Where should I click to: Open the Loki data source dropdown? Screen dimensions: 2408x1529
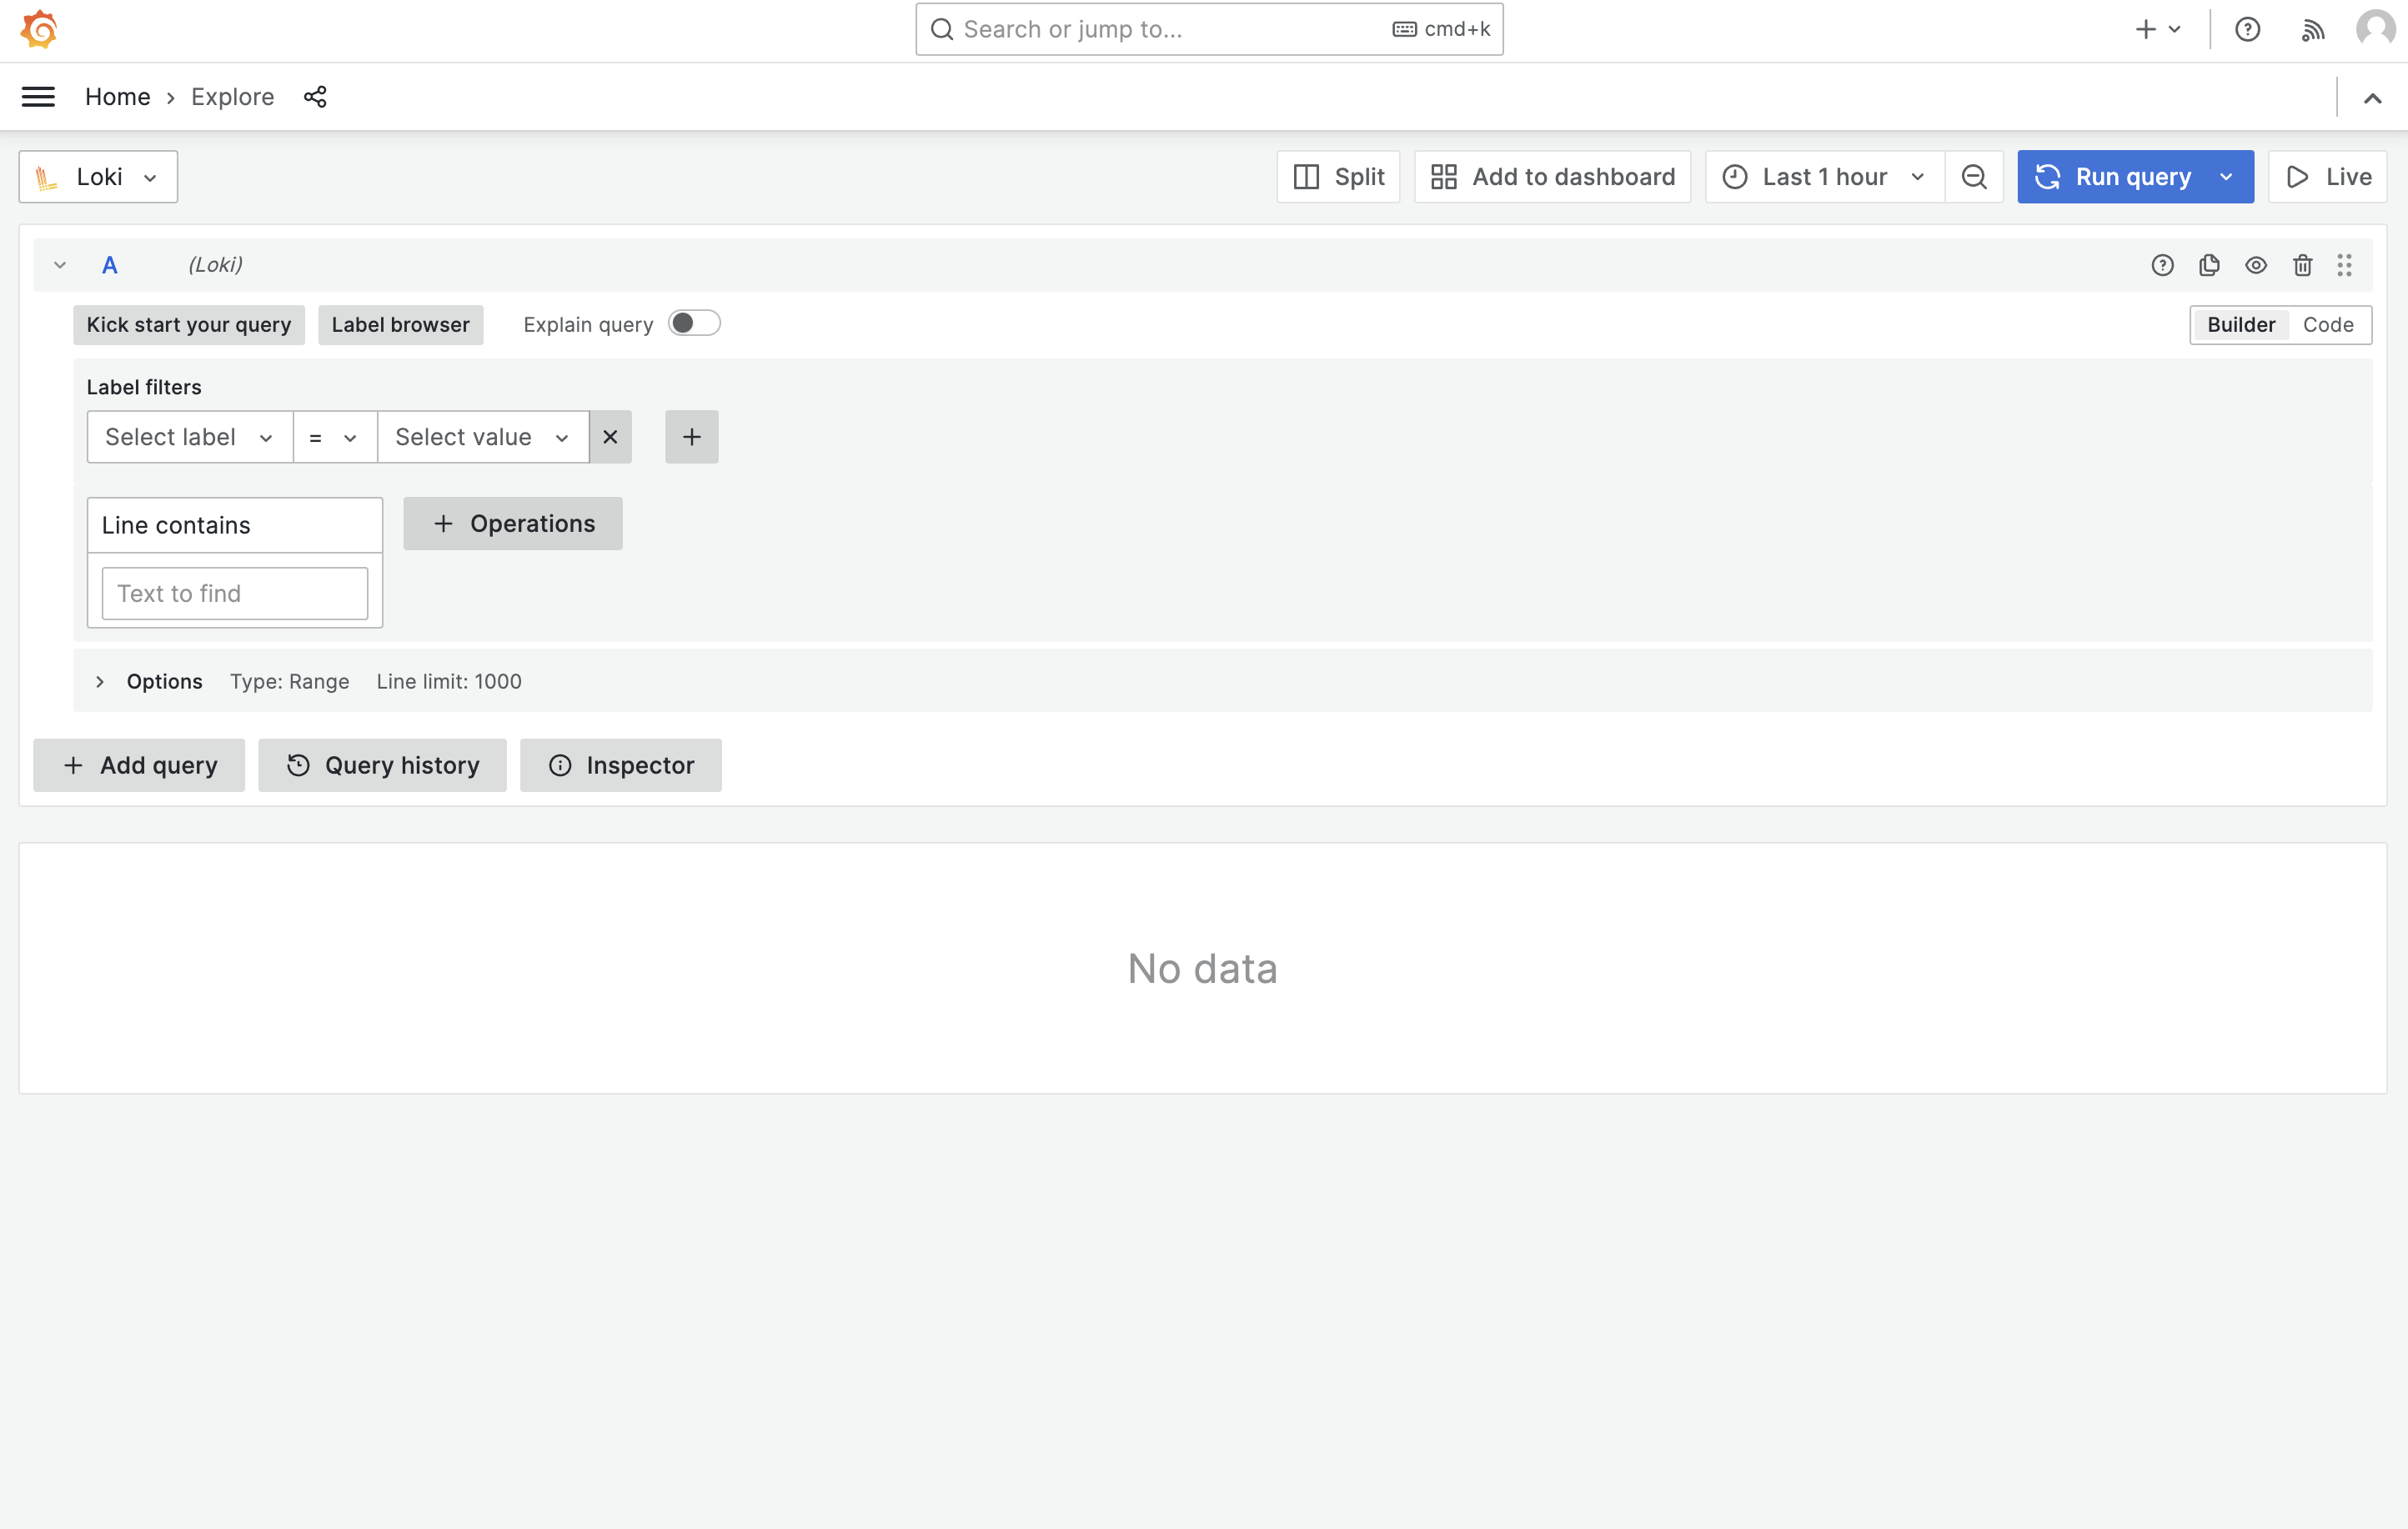coord(98,177)
